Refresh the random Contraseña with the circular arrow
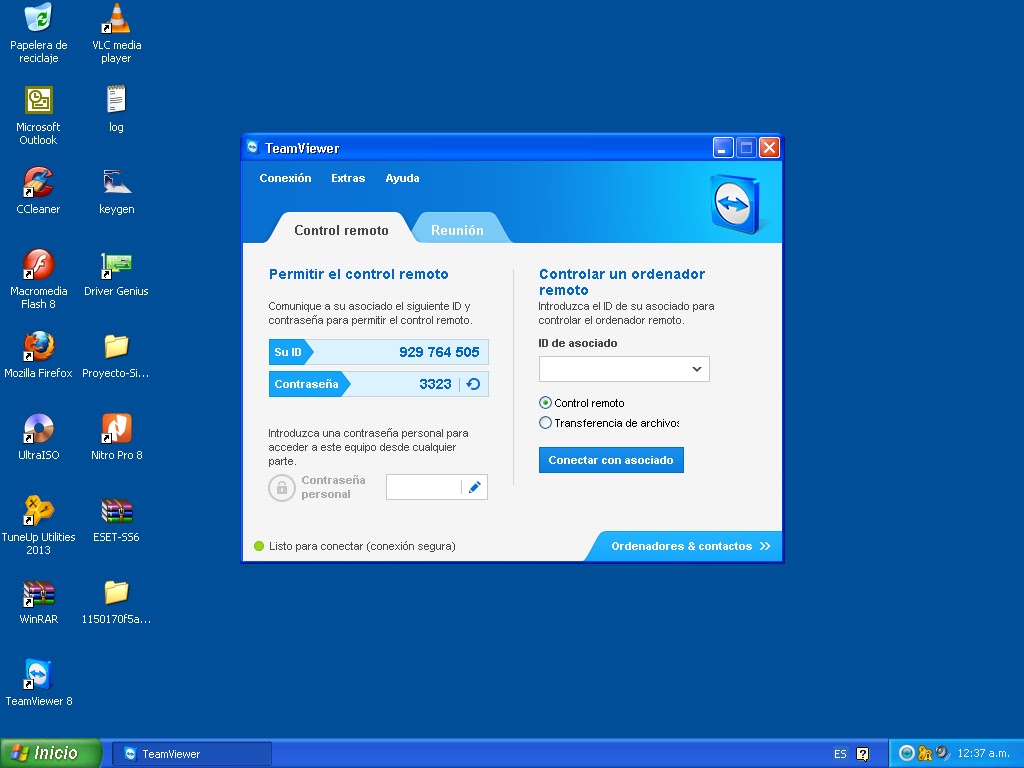1024x768 pixels. [x=473, y=384]
